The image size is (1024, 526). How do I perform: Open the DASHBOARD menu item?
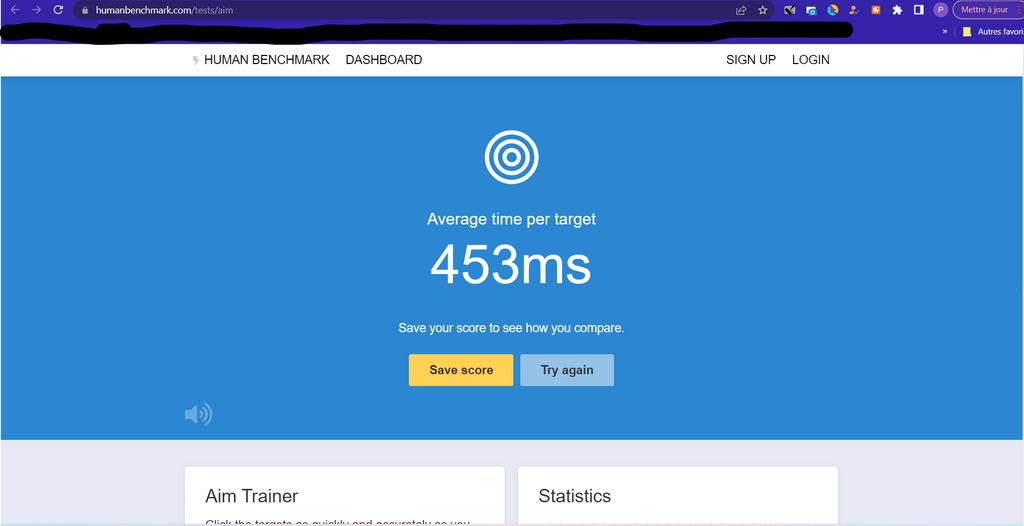click(x=383, y=60)
